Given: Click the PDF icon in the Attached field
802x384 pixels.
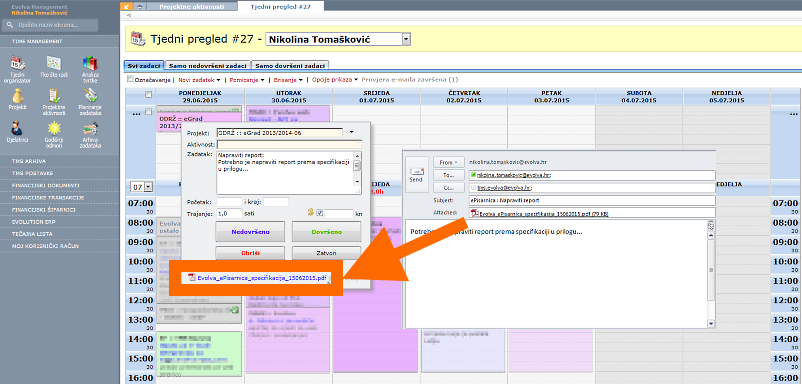Looking at the screenshot, I should pos(474,213).
